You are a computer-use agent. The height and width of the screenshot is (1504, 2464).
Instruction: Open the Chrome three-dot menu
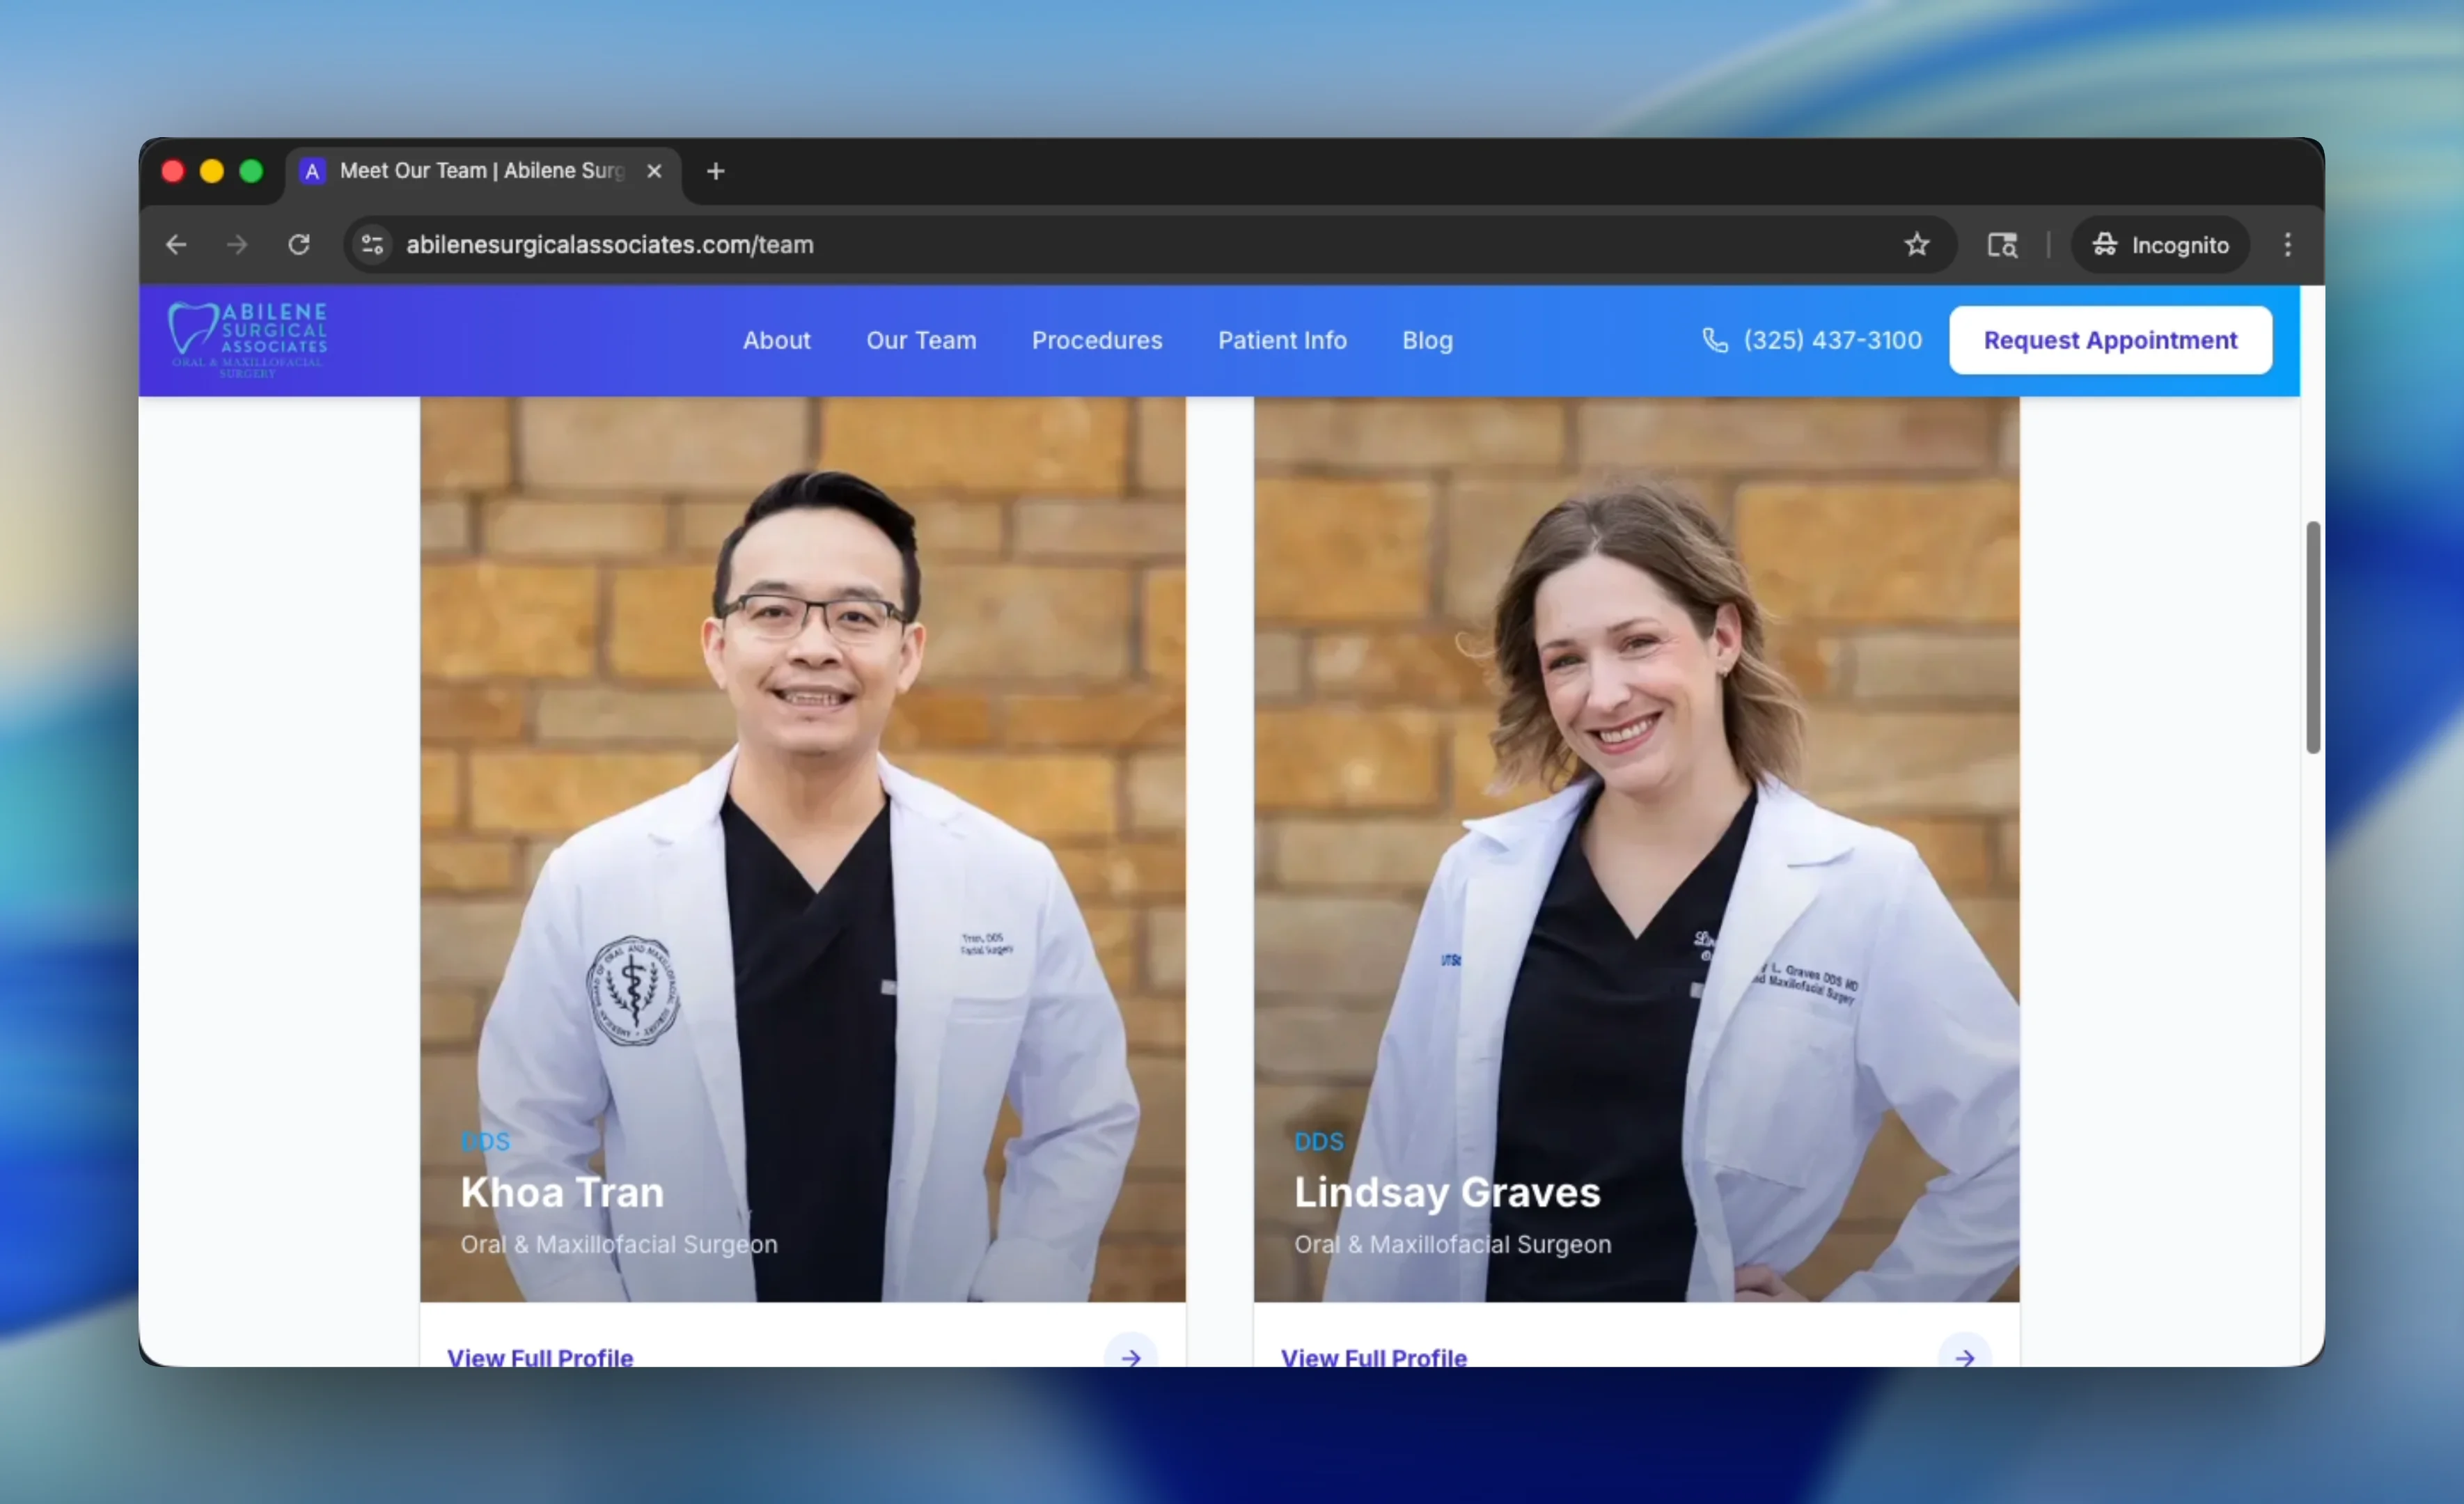coord(2287,244)
